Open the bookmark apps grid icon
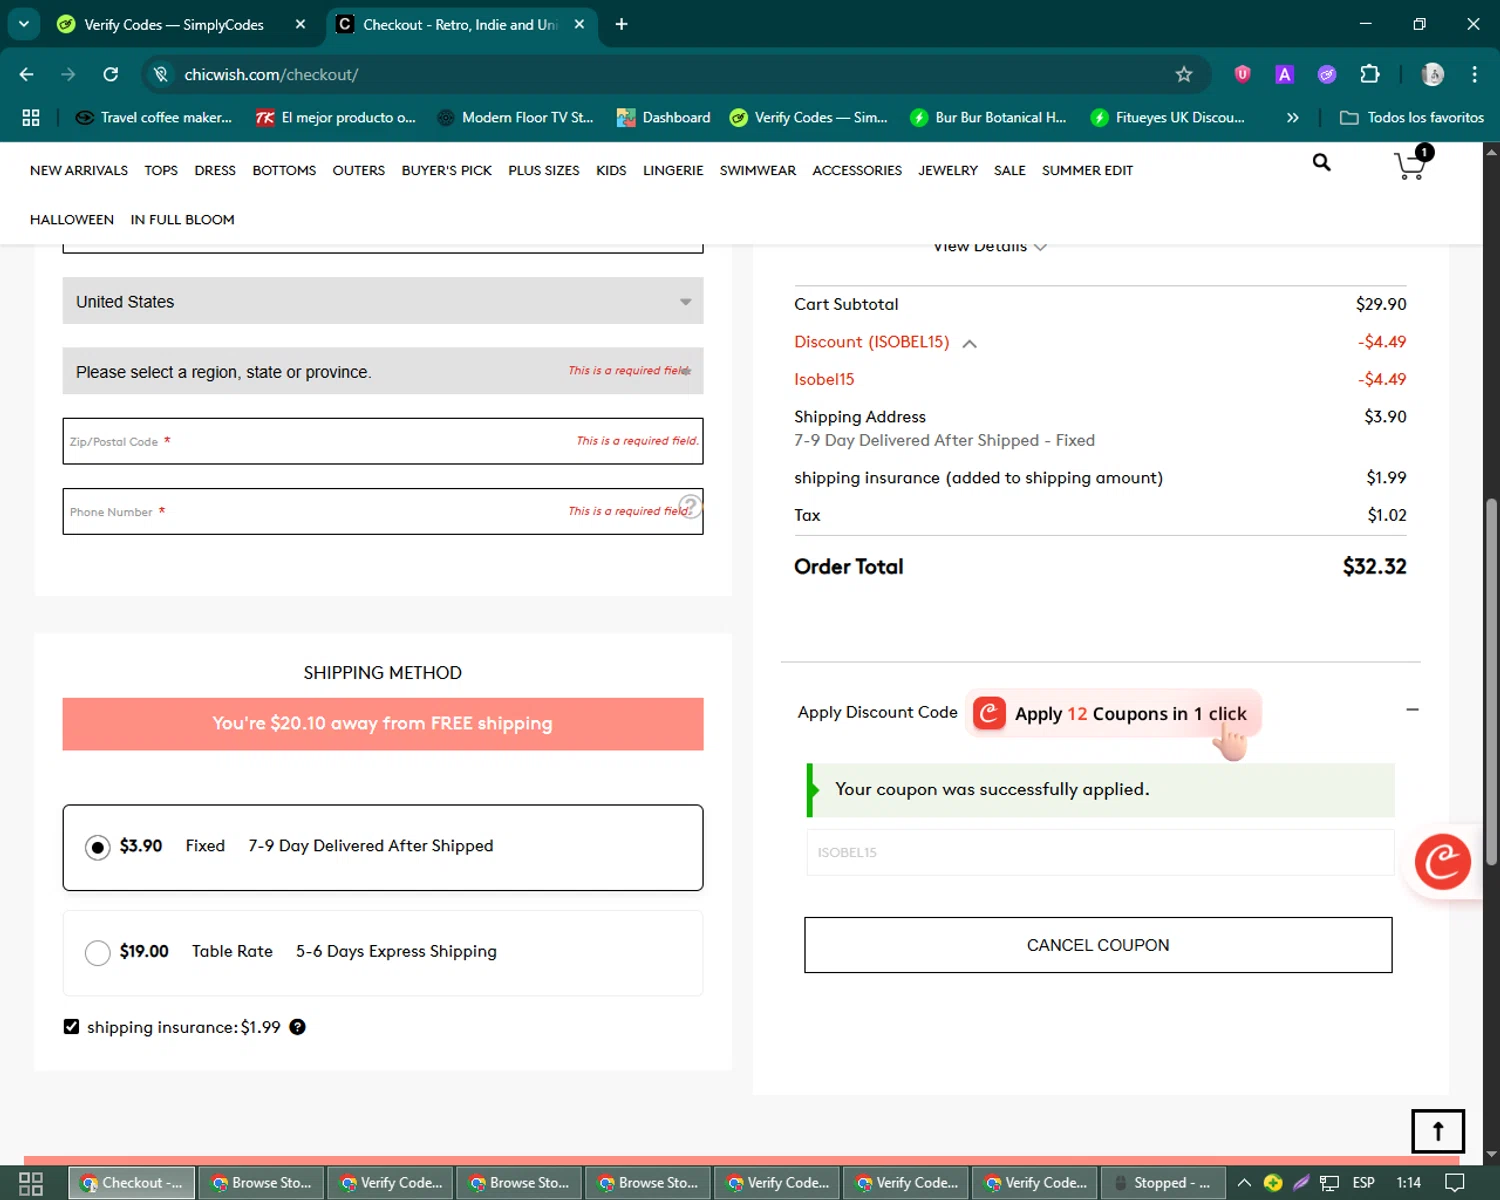 click(31, 117)
